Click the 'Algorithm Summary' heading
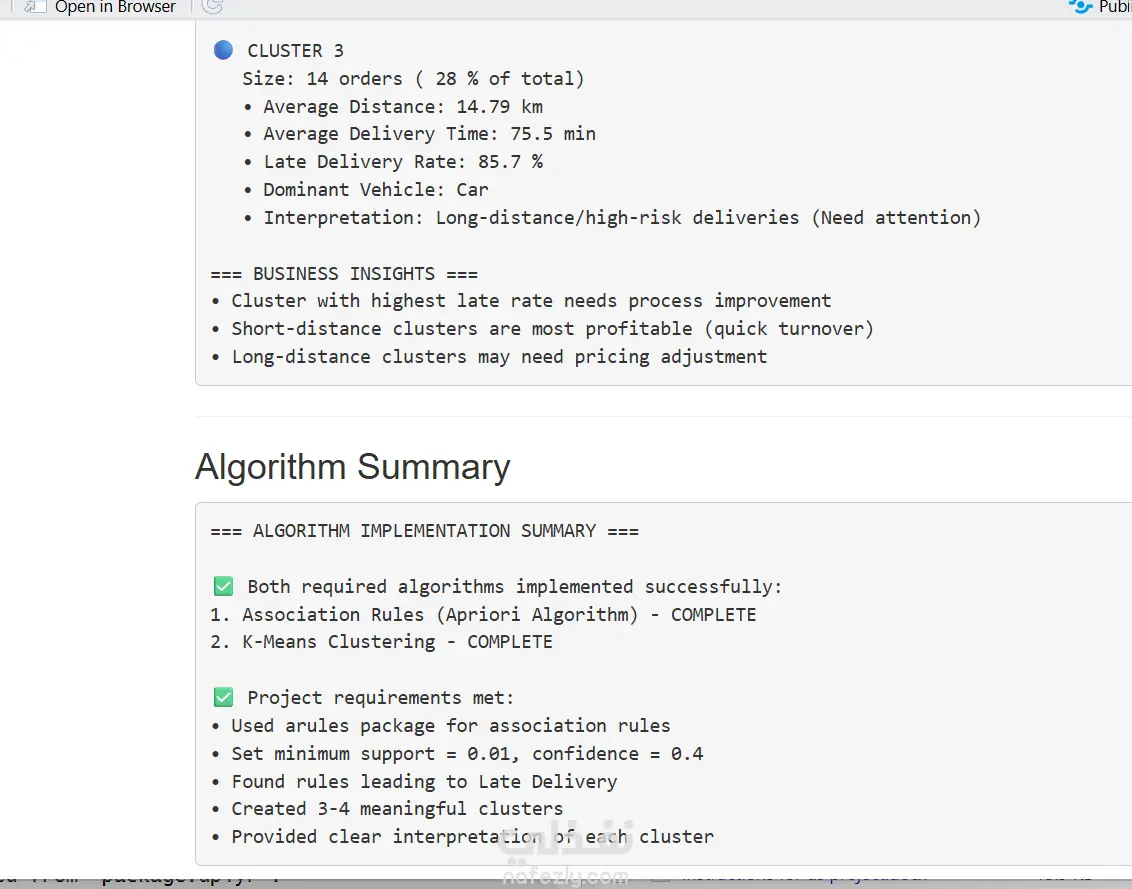This screenshot has width=1132, height=889. 352,467
